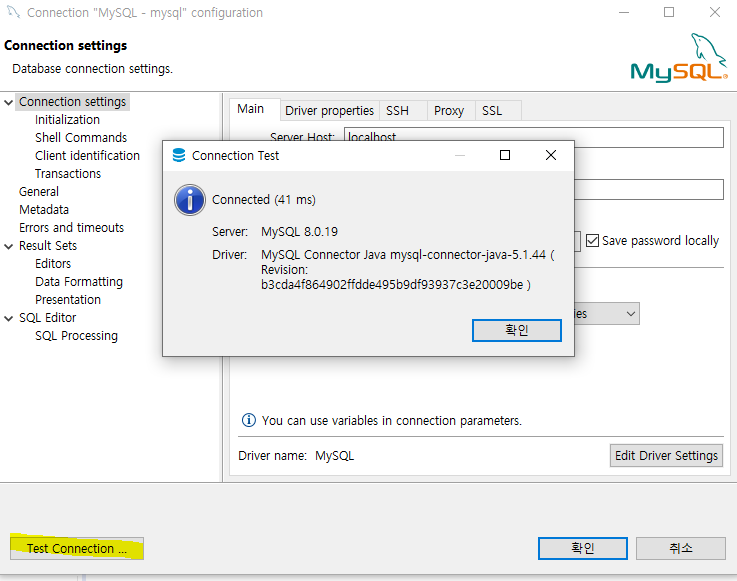The height and width of the screenshot is (581, 737).
Task: Click the 'Connected (41 ms)' message
Action: [264, 200]
